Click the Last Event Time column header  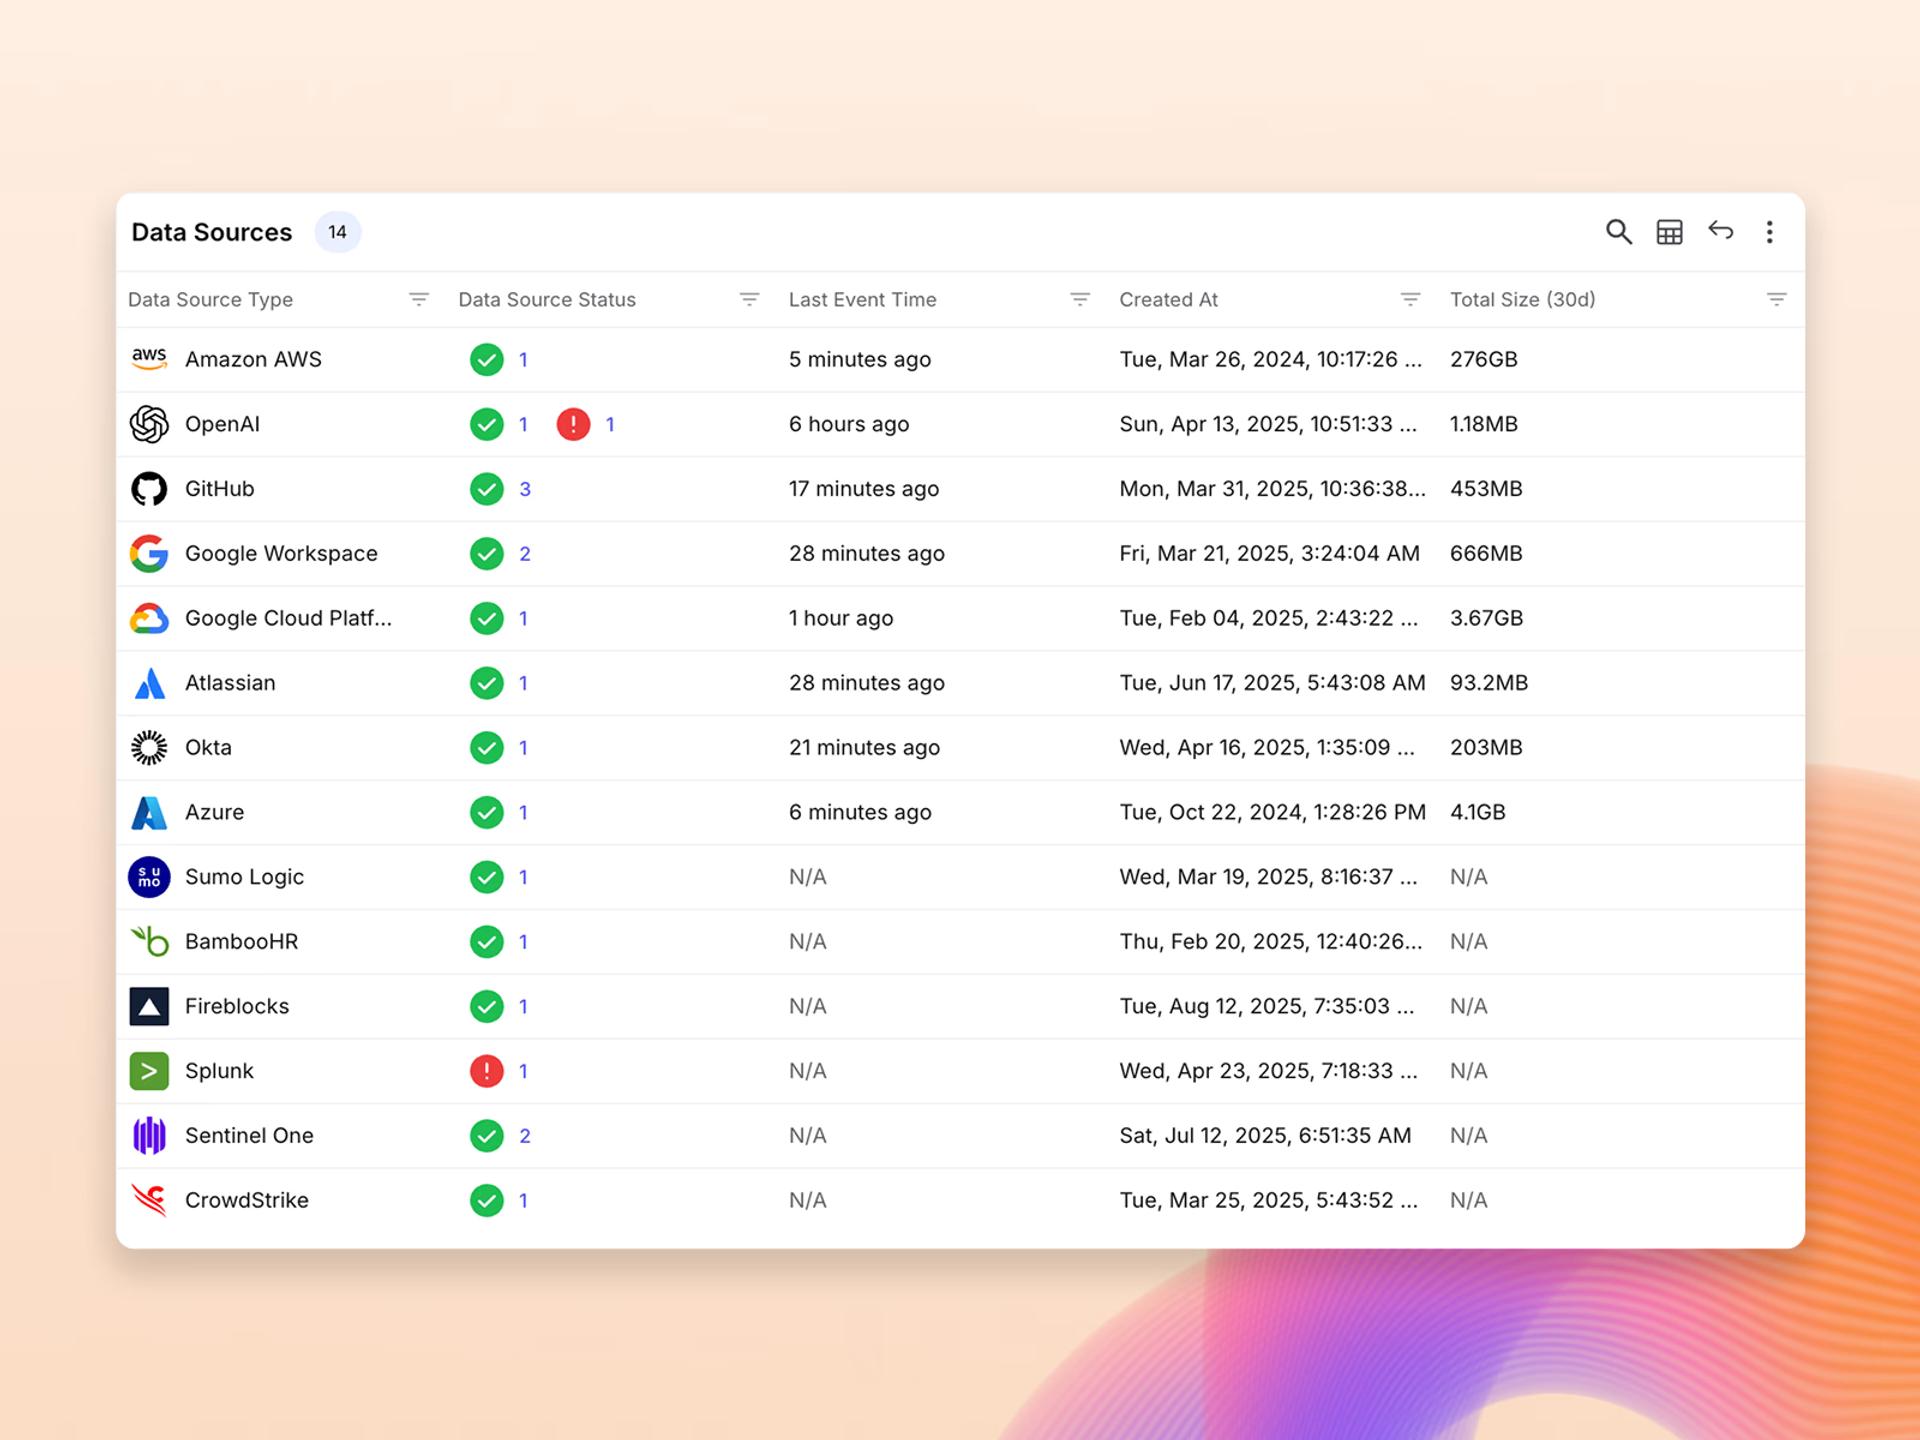click(862, 300)
